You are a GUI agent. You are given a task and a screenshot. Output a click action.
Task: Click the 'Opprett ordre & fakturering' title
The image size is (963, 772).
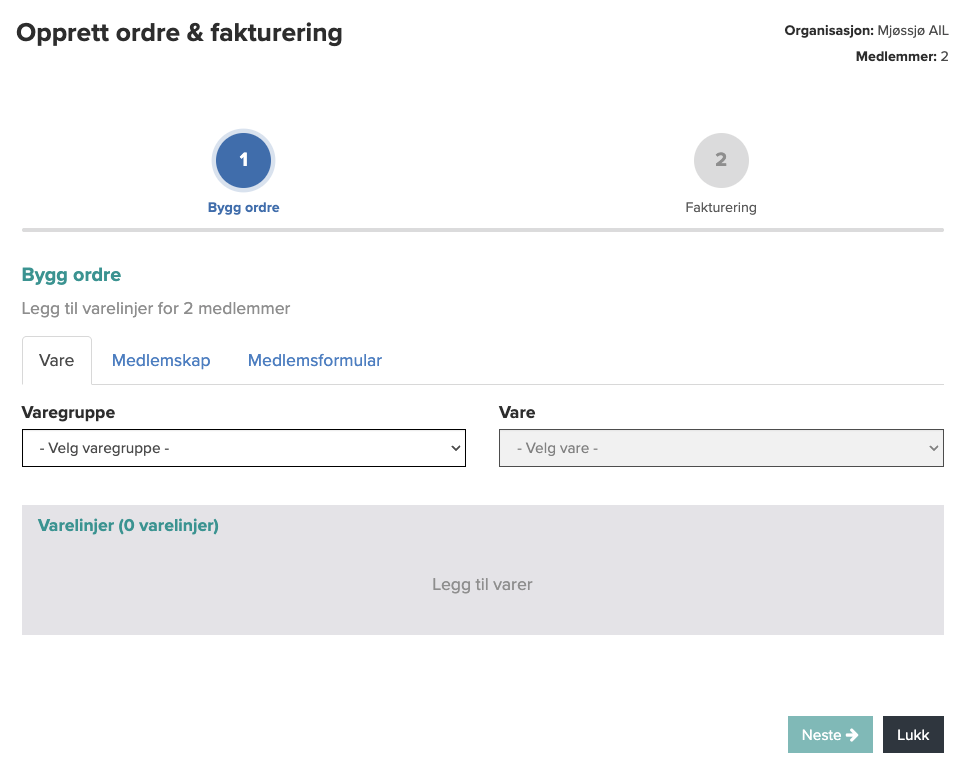pos(179,33)
